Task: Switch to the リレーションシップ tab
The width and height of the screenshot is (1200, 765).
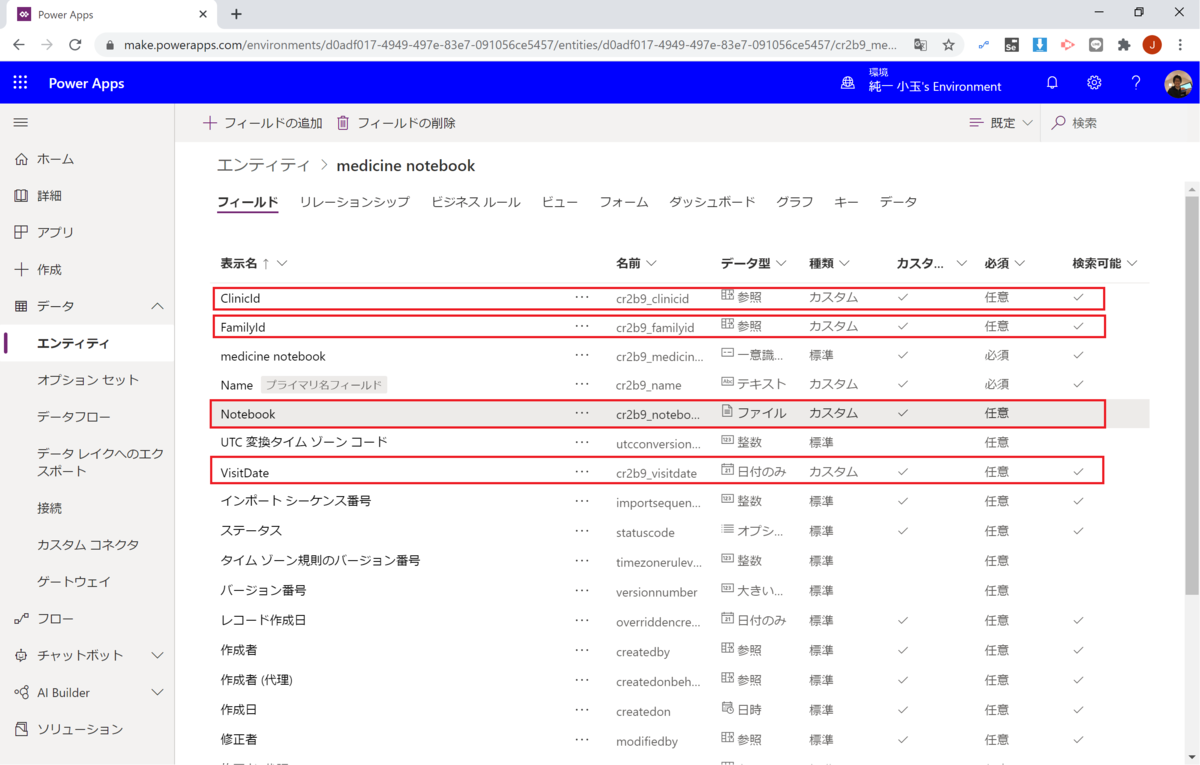Action: tap(355, 201)
